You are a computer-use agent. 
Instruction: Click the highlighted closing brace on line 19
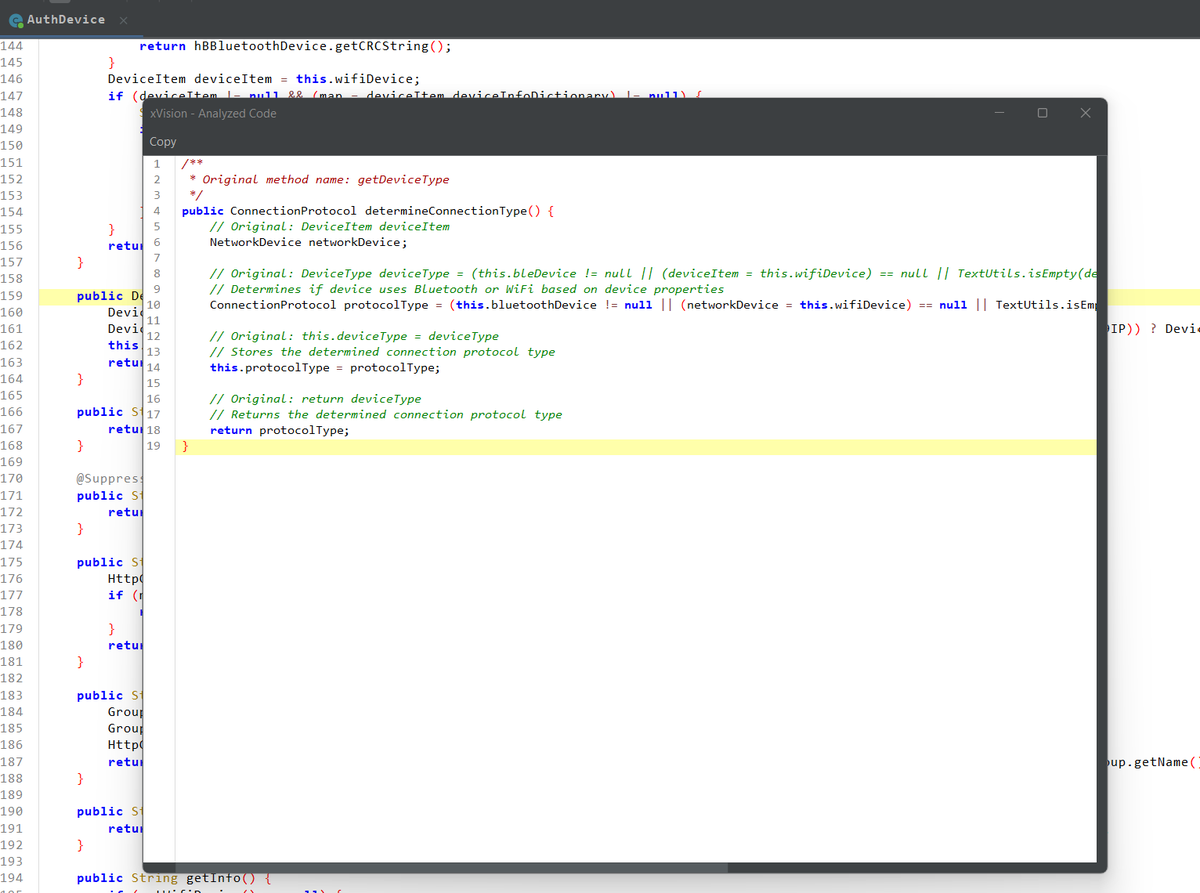click(184, 445)
